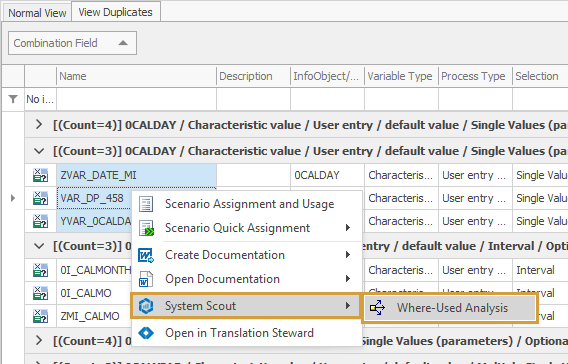Click the Translation Steward diamond icon

tap(146, 333)
